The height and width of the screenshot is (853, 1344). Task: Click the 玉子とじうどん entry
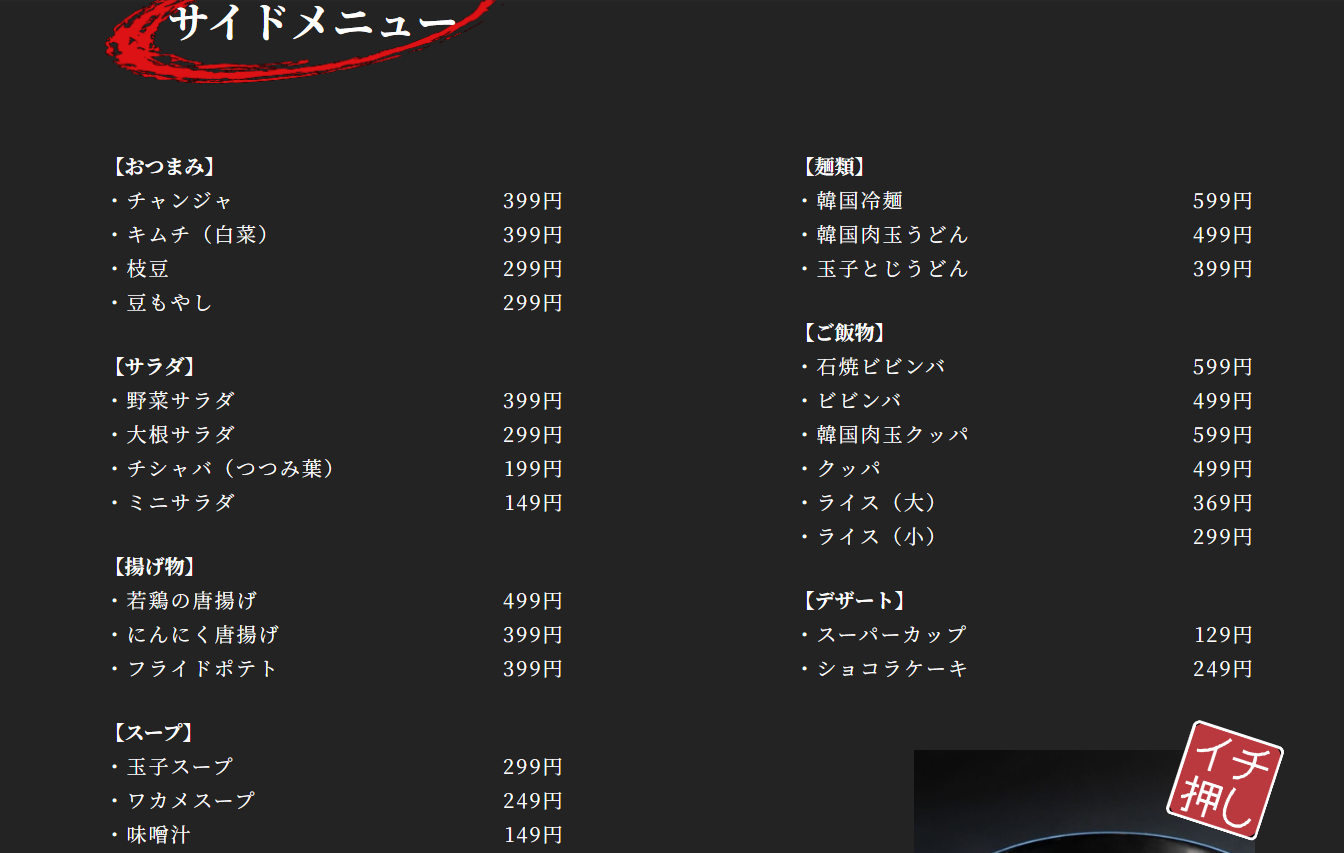tap(893, 269)
